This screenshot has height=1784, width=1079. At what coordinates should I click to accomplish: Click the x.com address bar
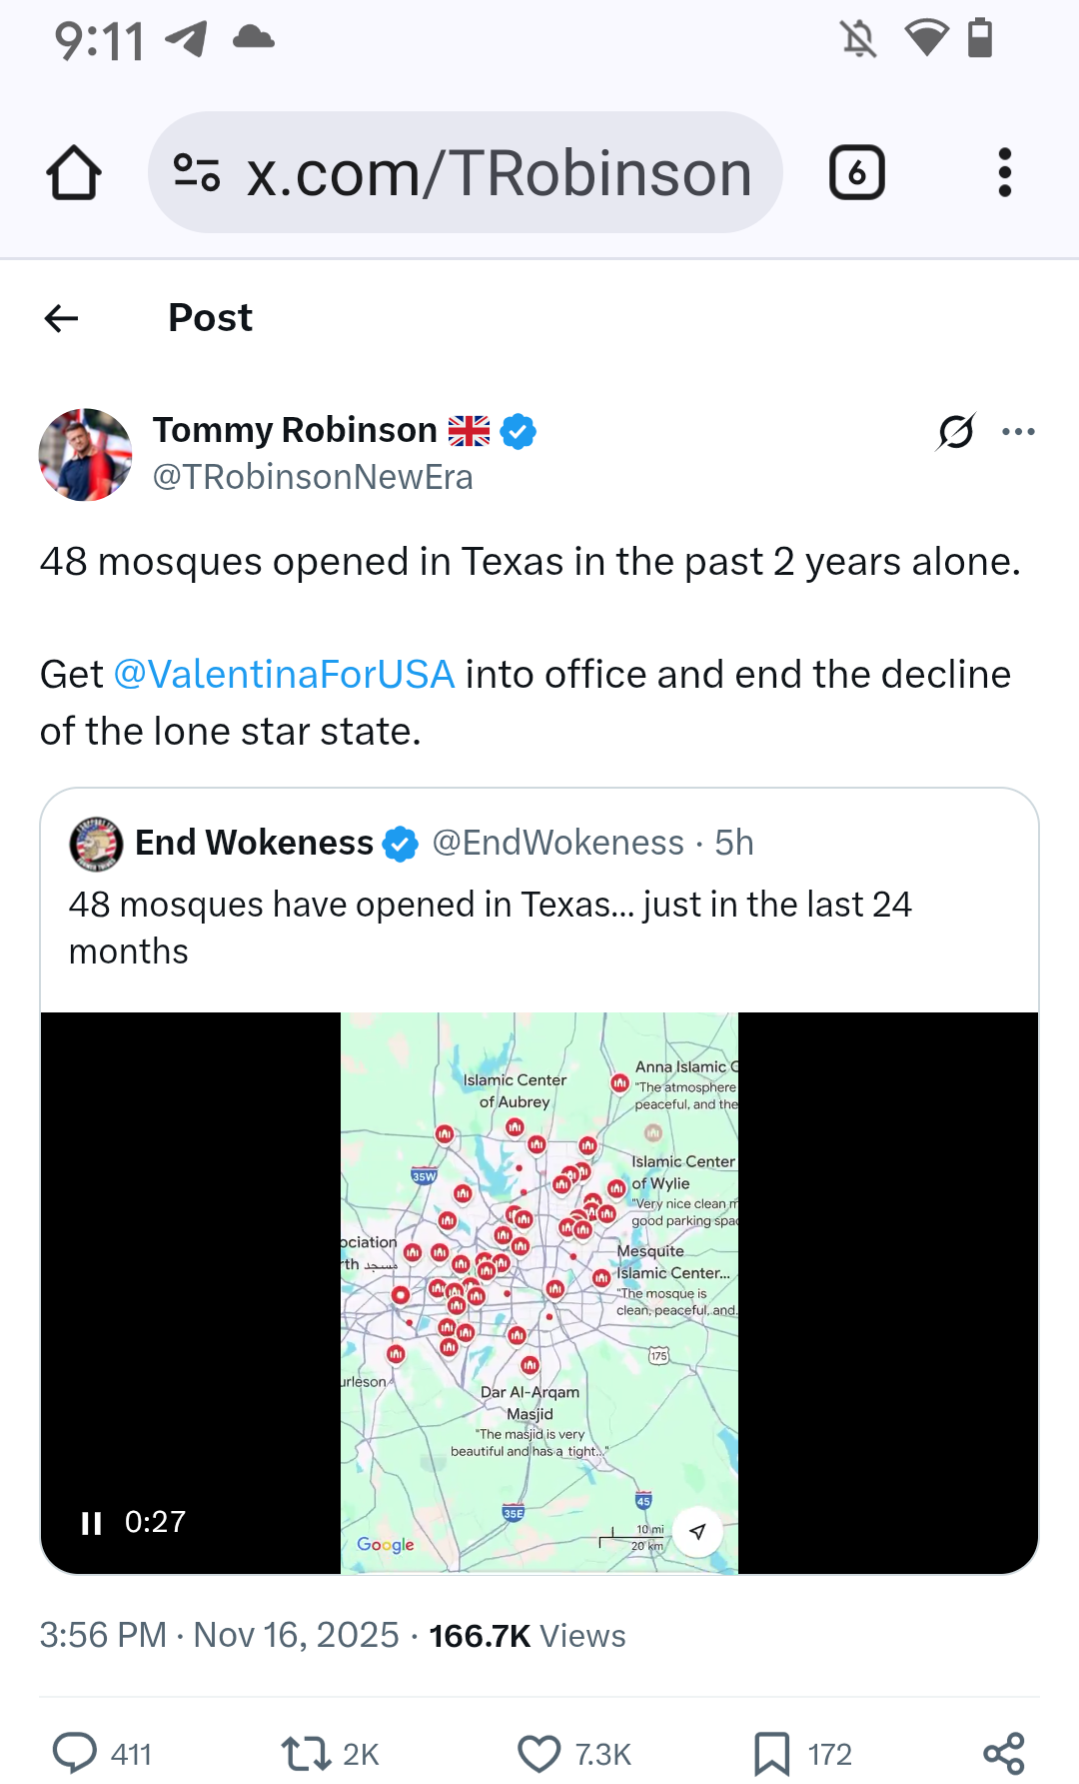click(x=498, y=173)
